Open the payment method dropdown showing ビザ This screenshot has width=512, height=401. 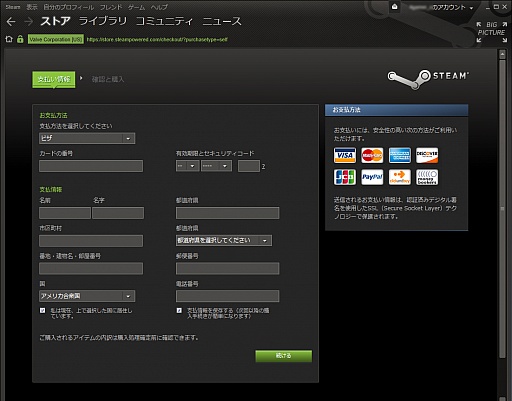87,138
